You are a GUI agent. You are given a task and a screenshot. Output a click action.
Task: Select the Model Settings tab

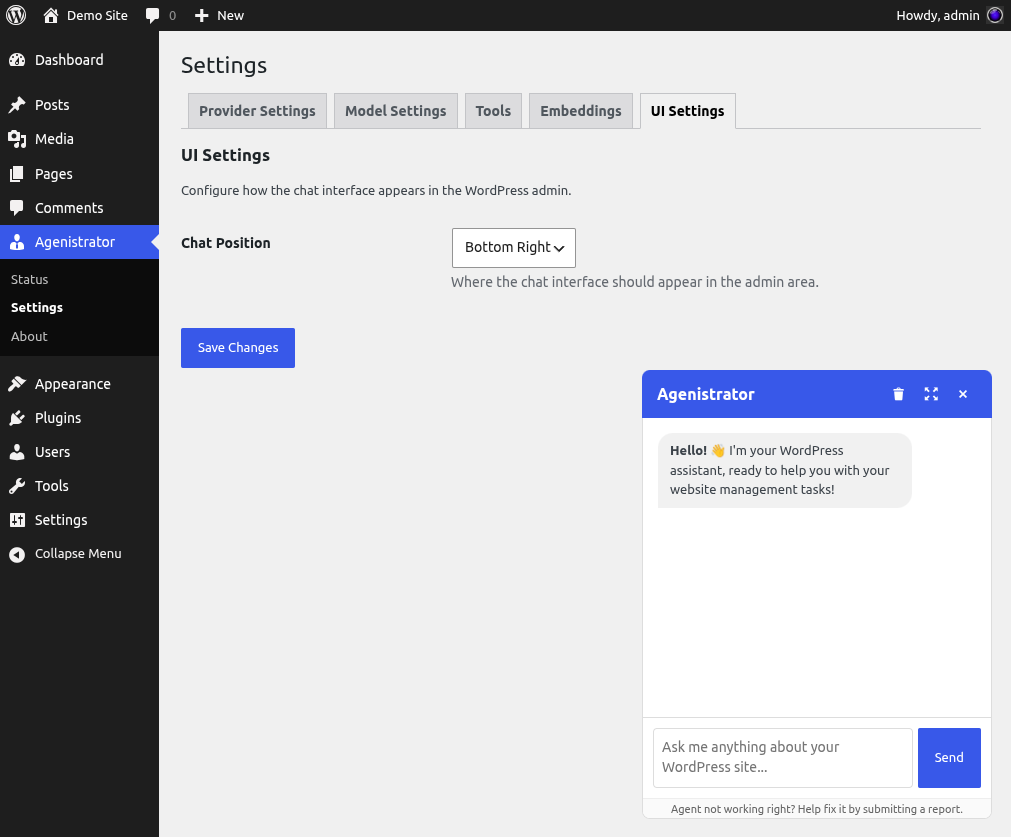[395, 110]
